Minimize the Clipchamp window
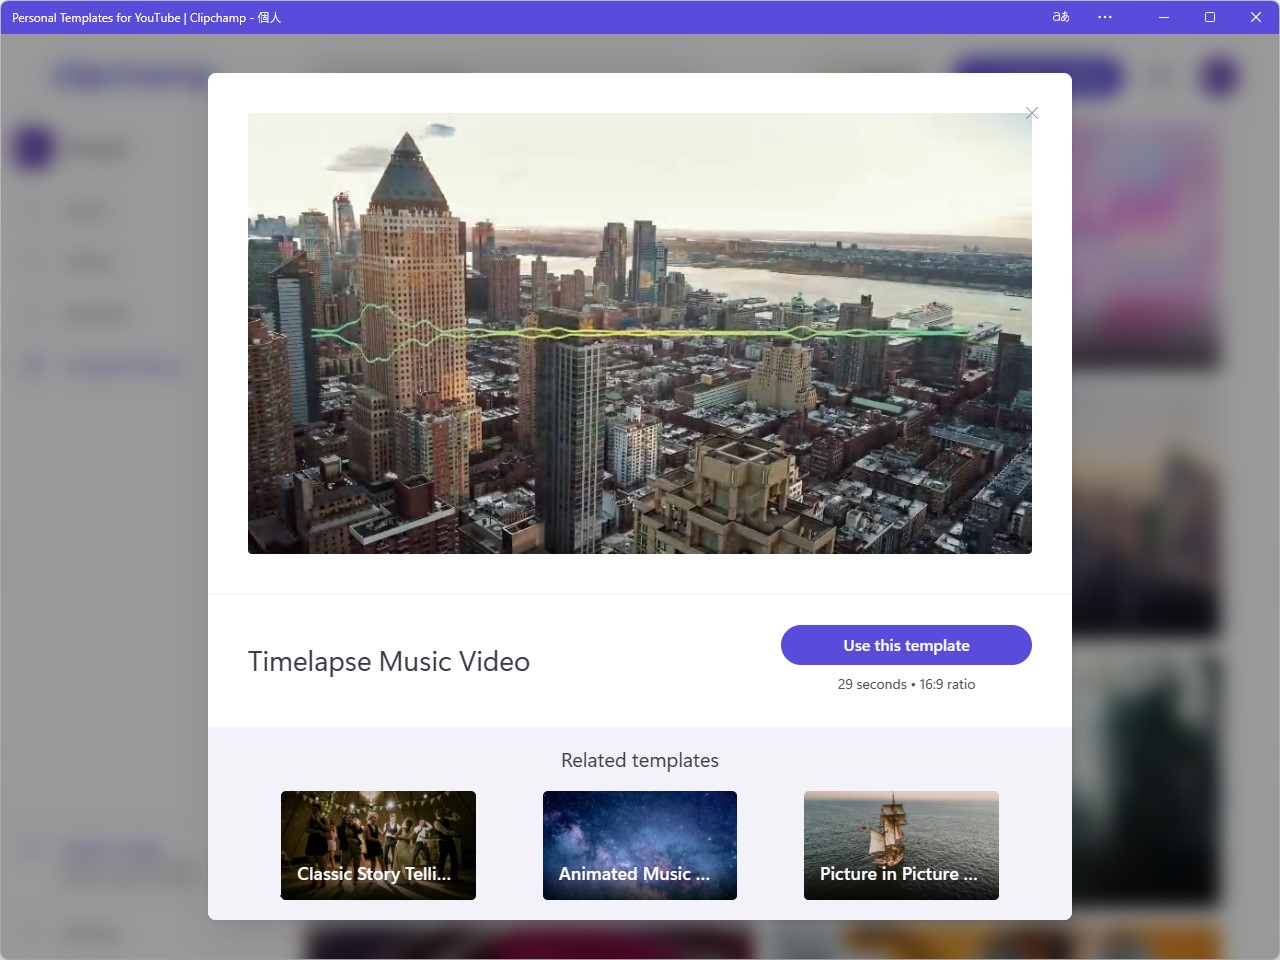The image size is (1280, 960). 1164,17
